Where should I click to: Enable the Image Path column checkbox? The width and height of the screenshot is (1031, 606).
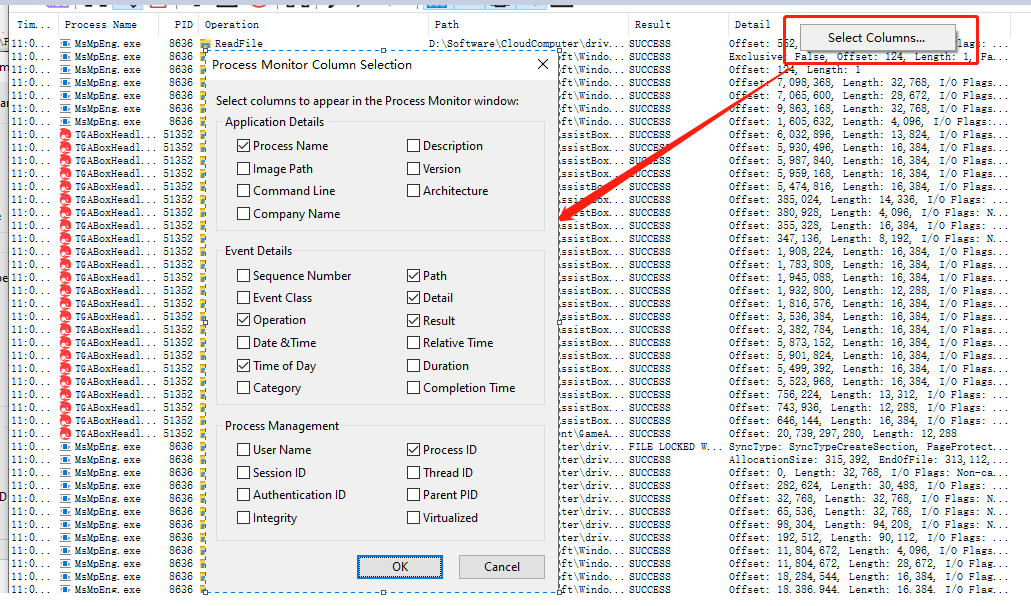point(244,167)
